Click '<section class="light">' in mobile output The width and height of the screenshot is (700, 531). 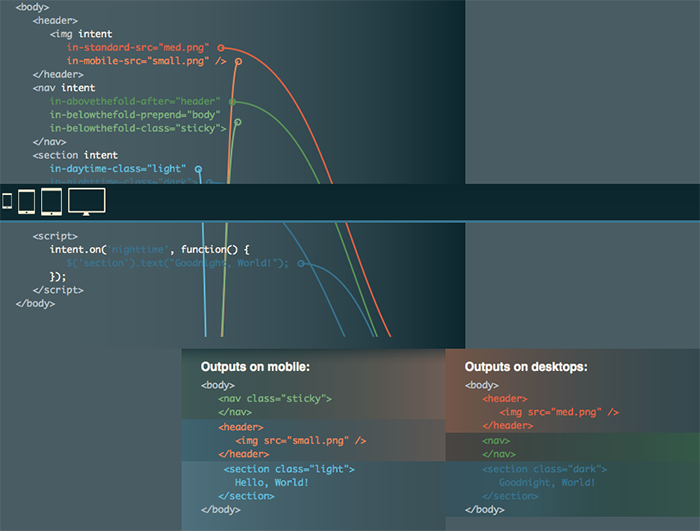(289, 469)
